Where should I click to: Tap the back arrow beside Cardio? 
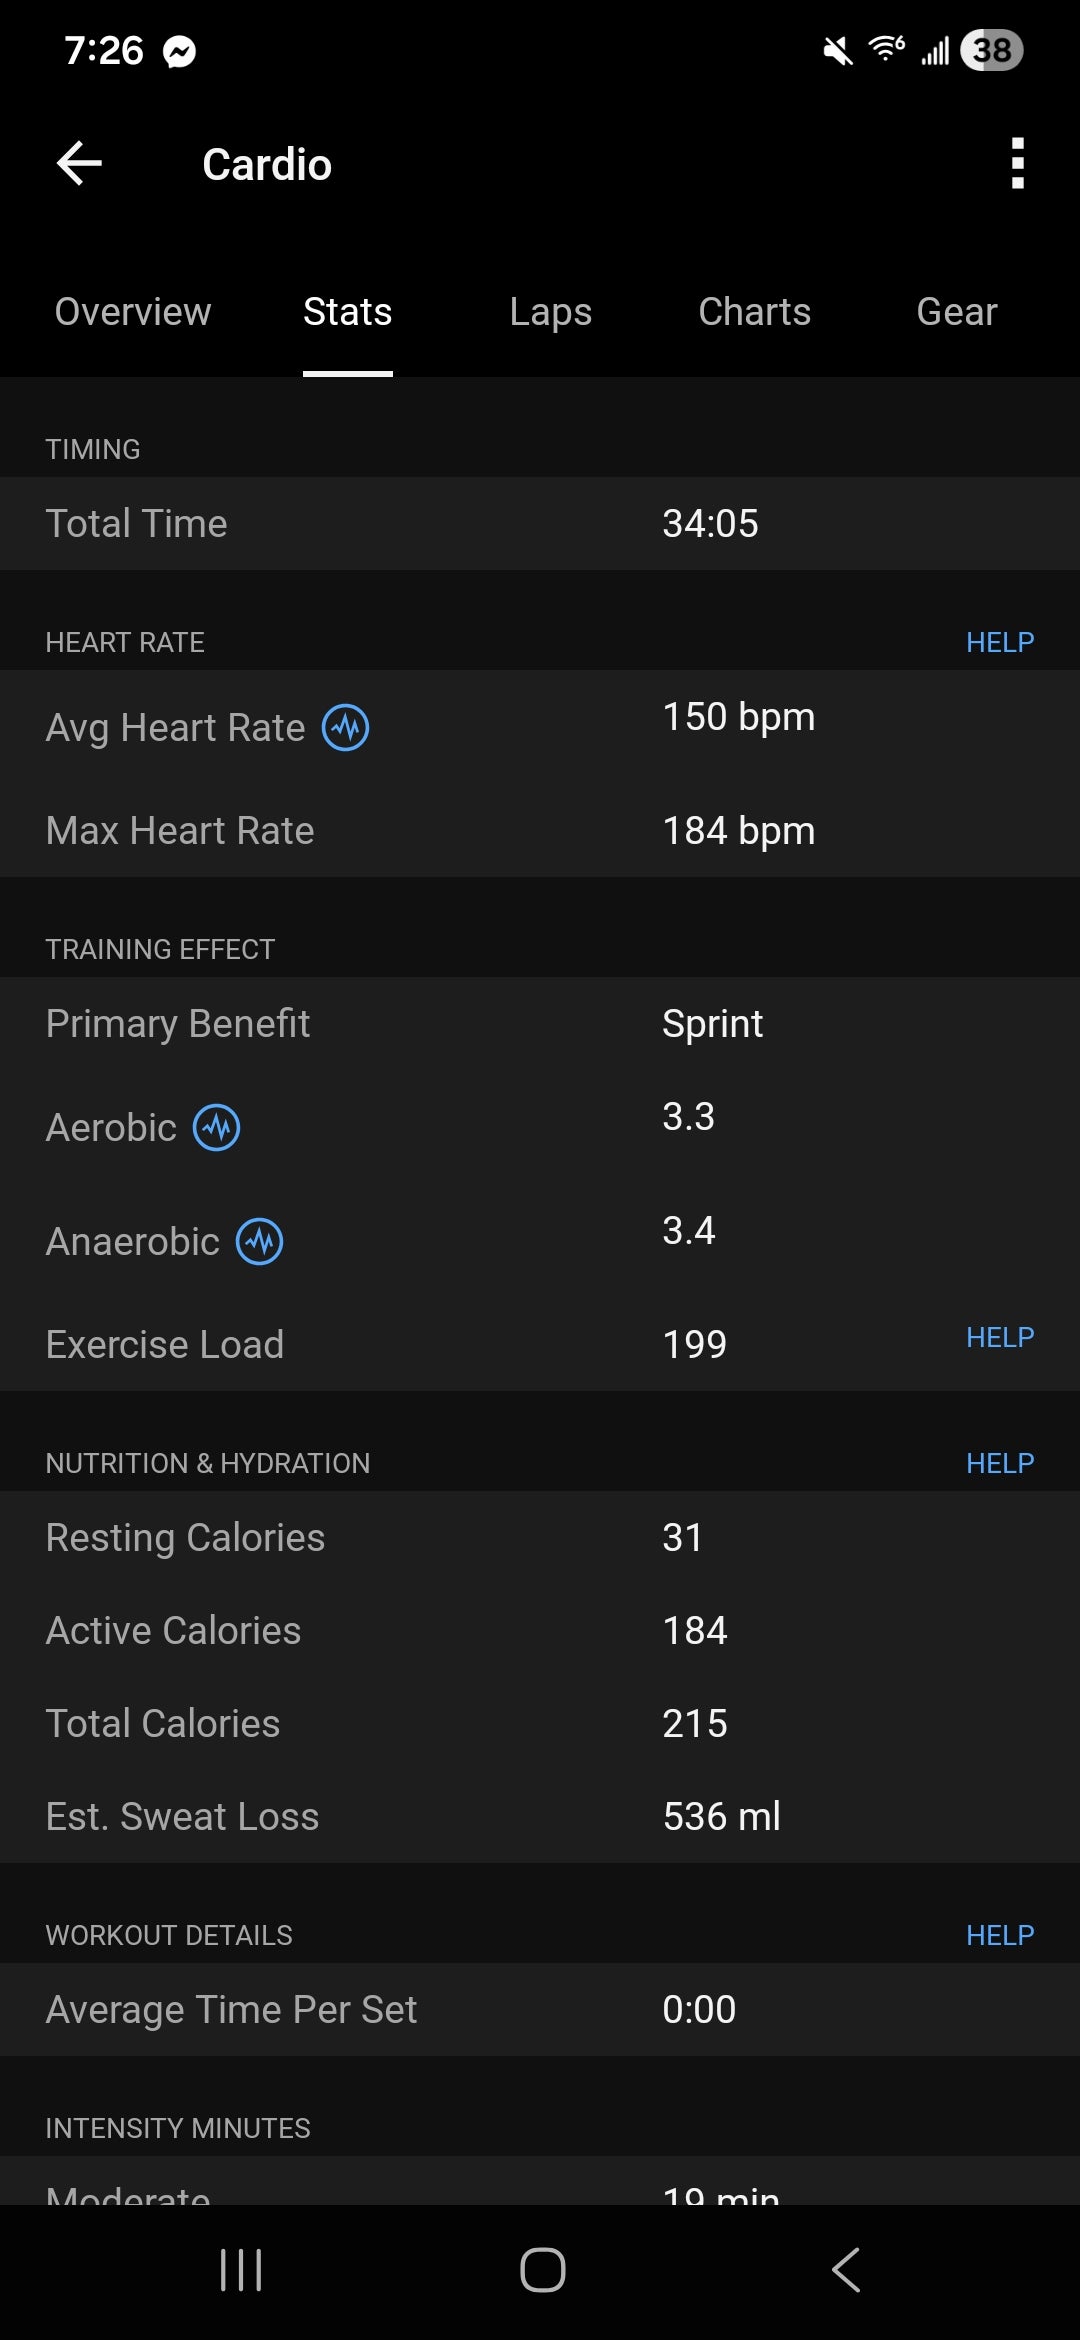click(80, 164)
